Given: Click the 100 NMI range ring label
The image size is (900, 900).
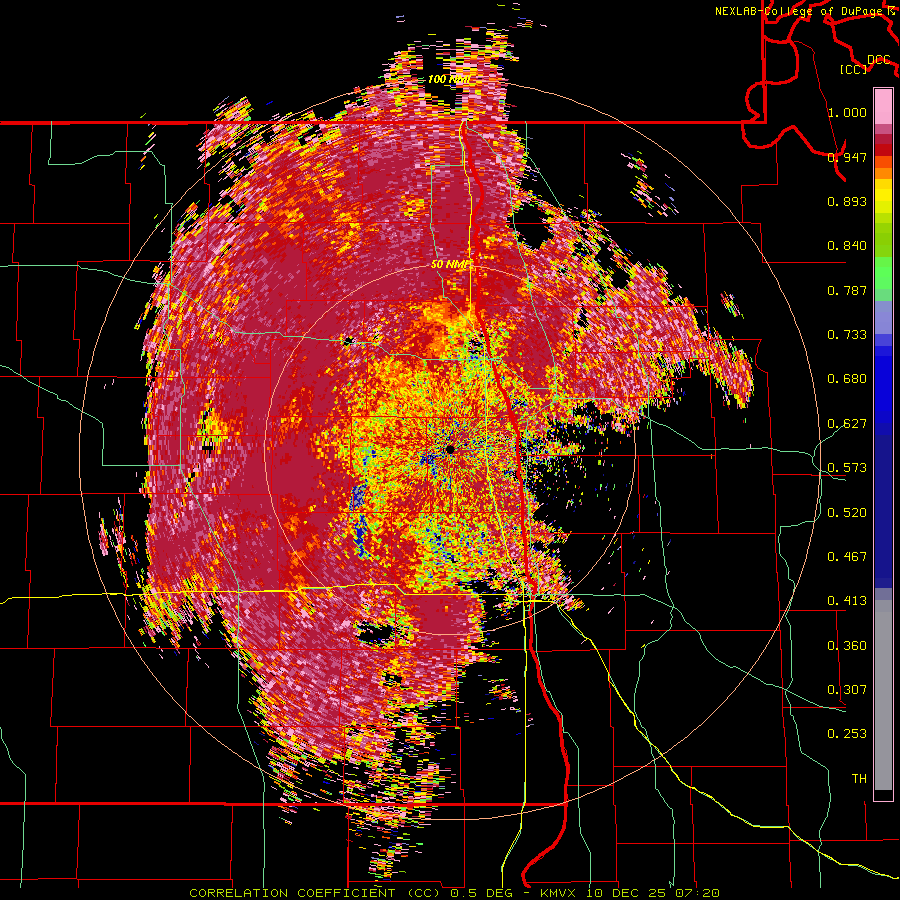Looking at the screenshot, I should [x=449, y=79].
